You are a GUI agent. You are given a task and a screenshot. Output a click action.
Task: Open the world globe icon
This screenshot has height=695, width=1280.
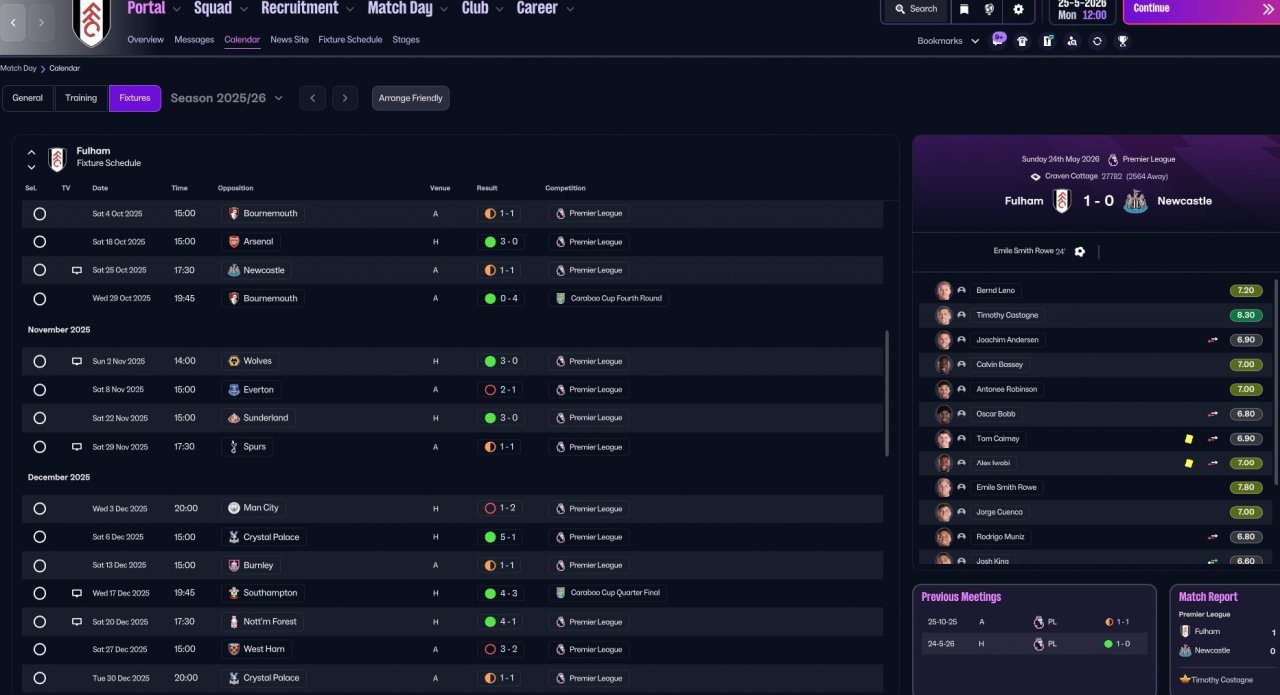(x=990, y=9)
